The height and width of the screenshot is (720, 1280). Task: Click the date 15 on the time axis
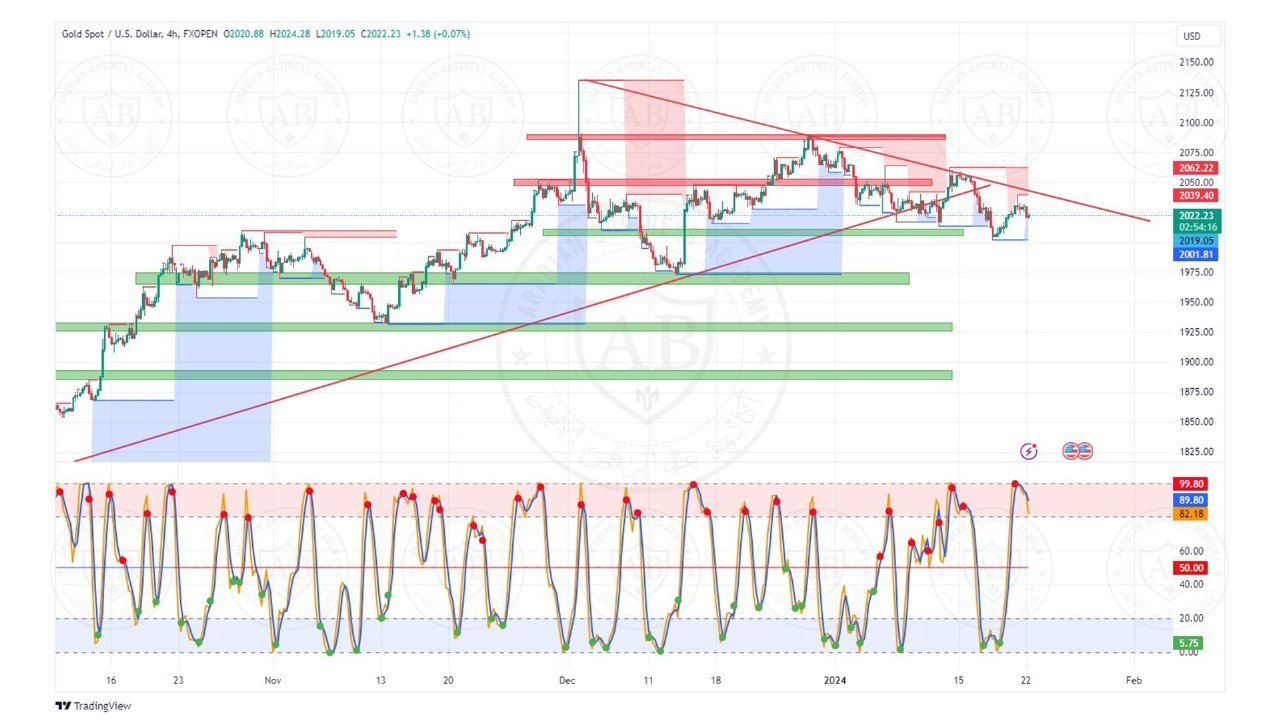[958, 680]
